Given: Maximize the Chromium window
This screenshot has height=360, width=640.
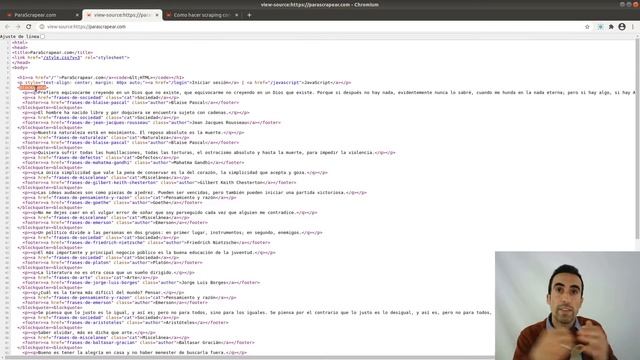Looking at the screenshot, I should (629, 4).
